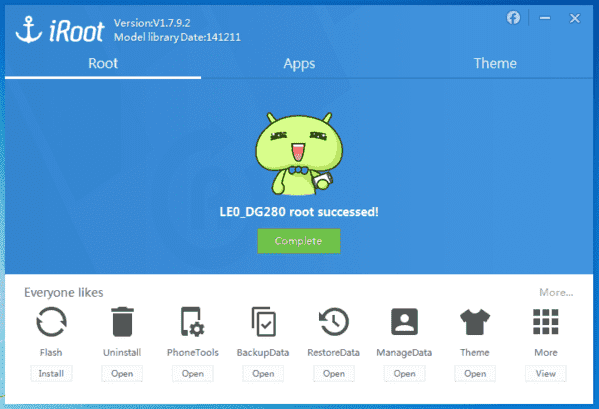Image resolution: width=599 pixels, height=409 pixels.
Task: Click the Uninstall trash can icon
Action: (x=122, y=322)
